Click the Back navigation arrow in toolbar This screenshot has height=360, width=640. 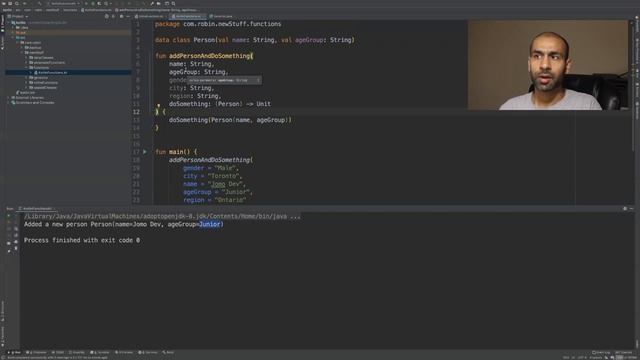tap(24, 3)
